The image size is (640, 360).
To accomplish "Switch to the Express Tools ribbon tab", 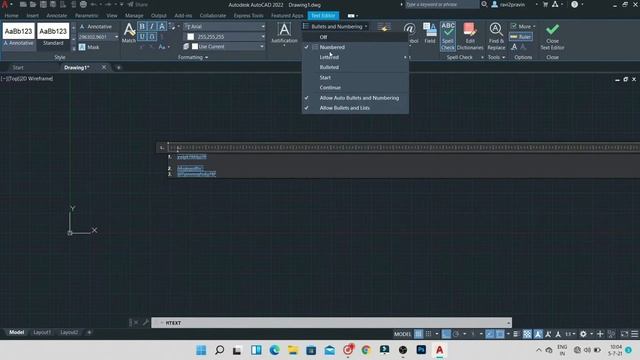I will click(x=249, y=16).
